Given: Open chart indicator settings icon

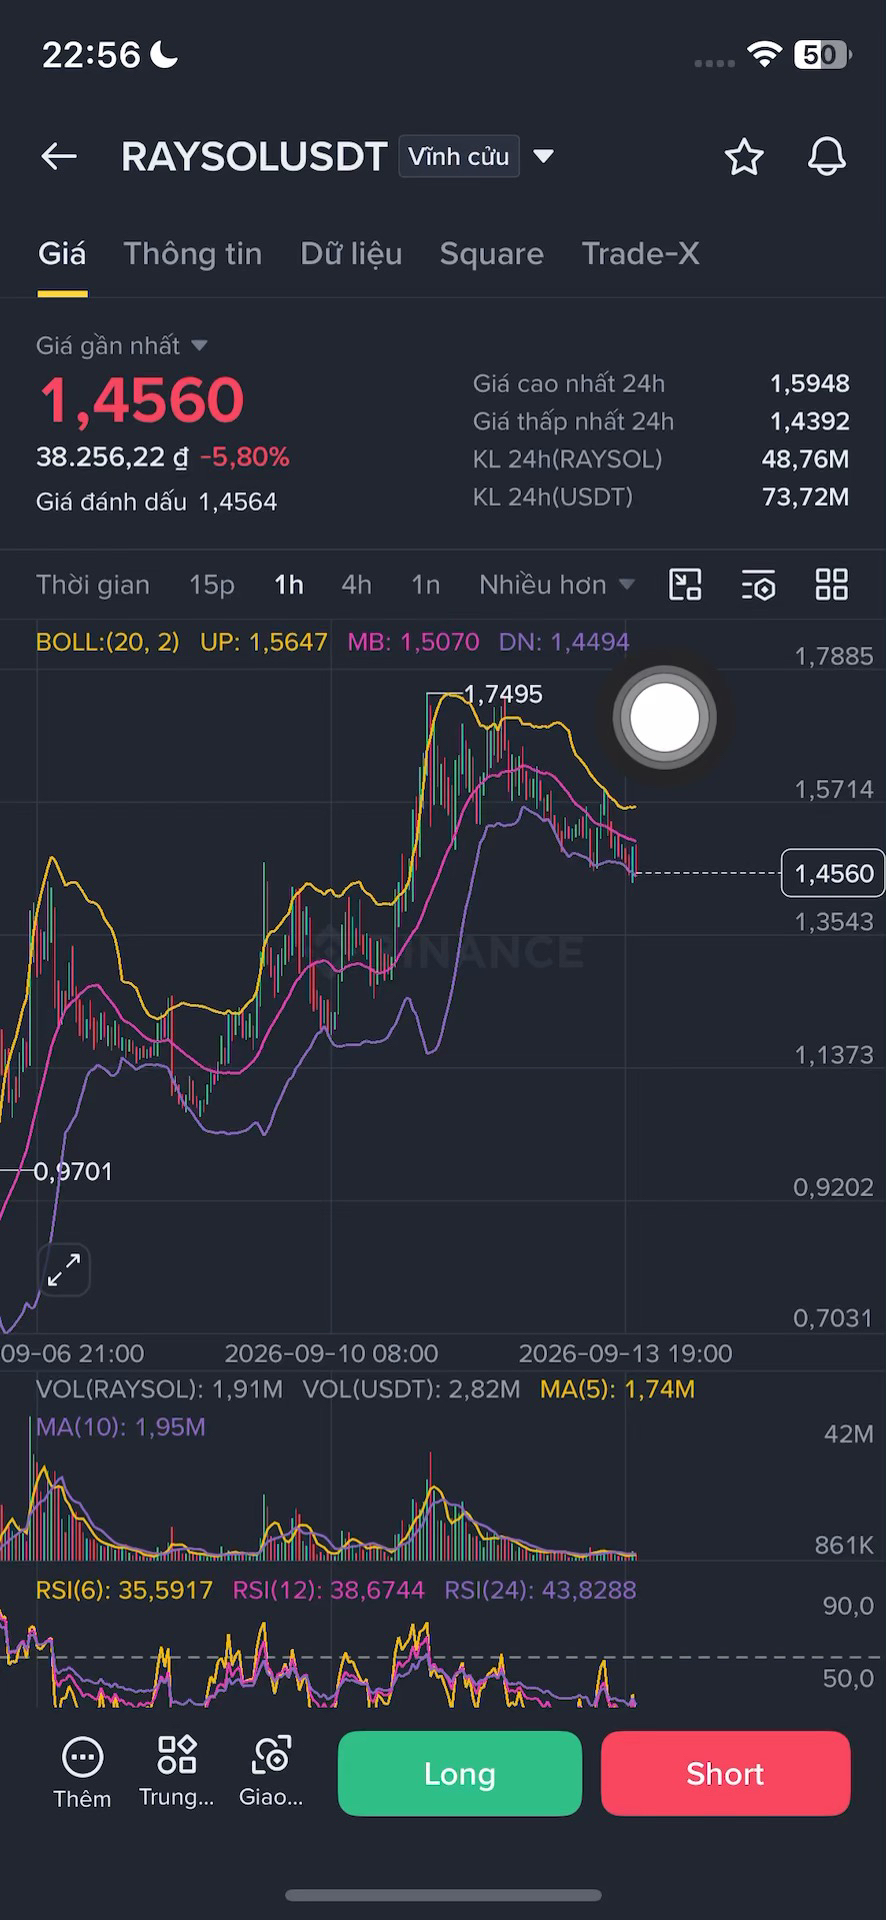Looking at the screenshot, I should [759, 585].
